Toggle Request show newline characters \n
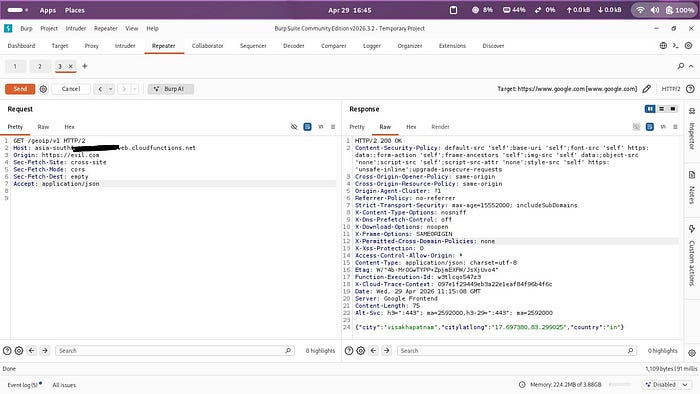 tap(321, 127)
